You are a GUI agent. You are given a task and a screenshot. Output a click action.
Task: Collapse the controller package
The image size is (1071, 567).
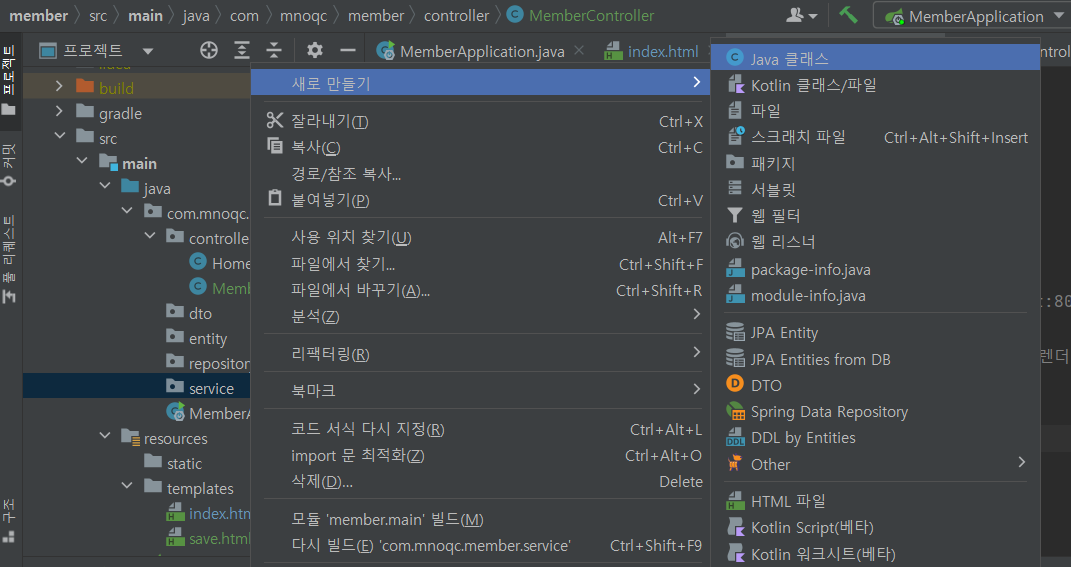pos(150,236)
